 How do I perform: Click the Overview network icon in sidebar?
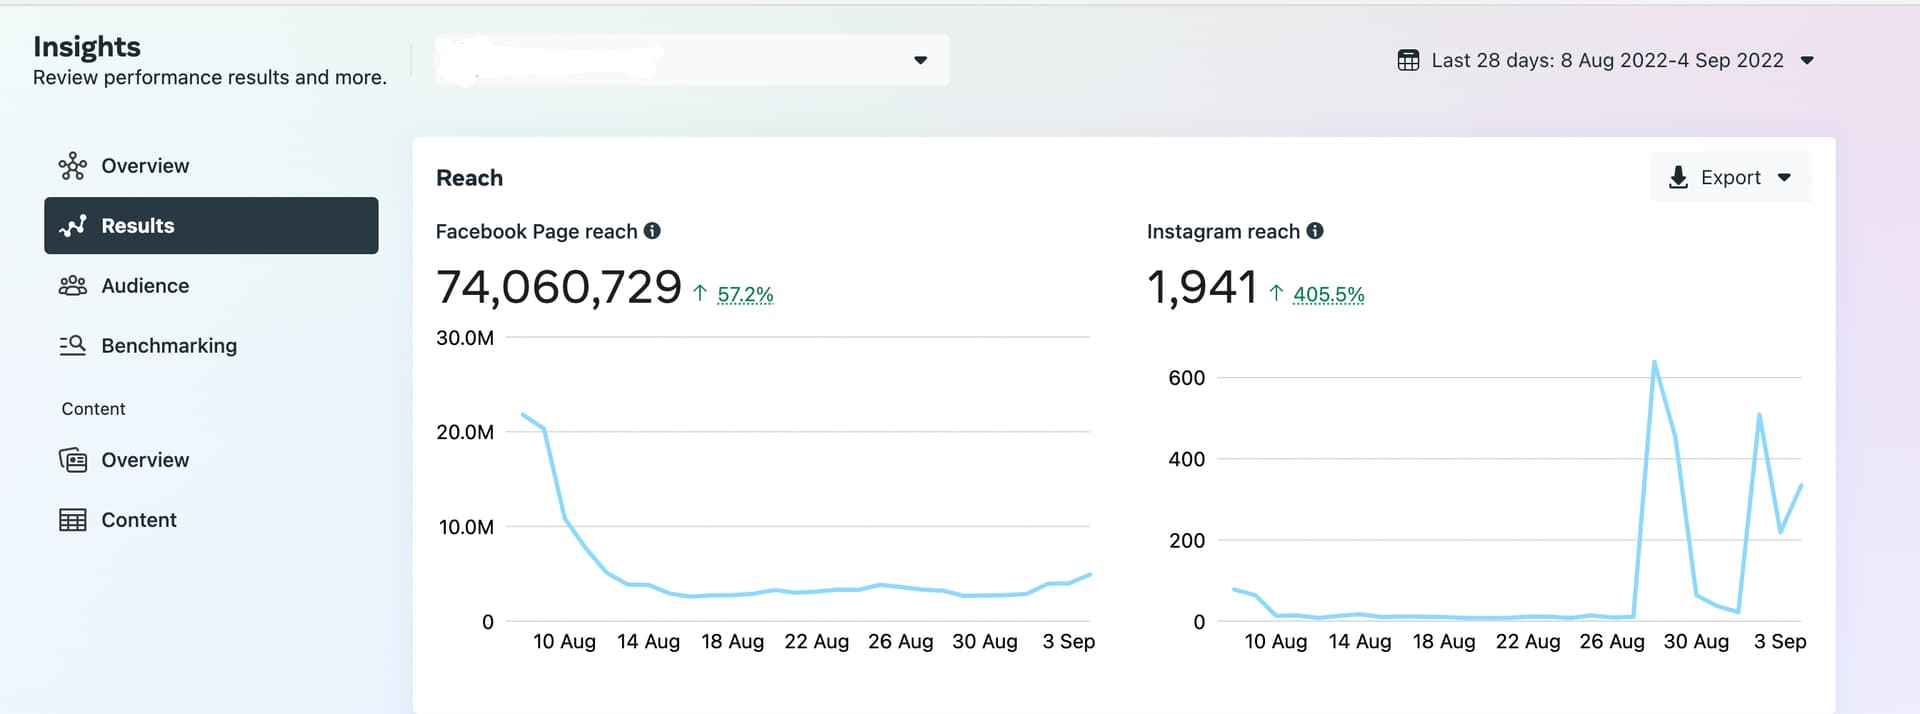coord(72,166)
